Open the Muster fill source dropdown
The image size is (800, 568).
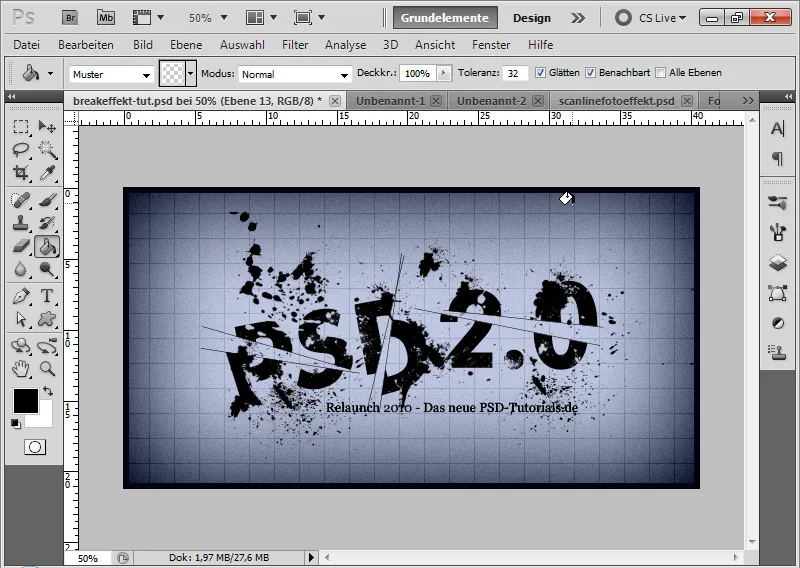(111, 75)
